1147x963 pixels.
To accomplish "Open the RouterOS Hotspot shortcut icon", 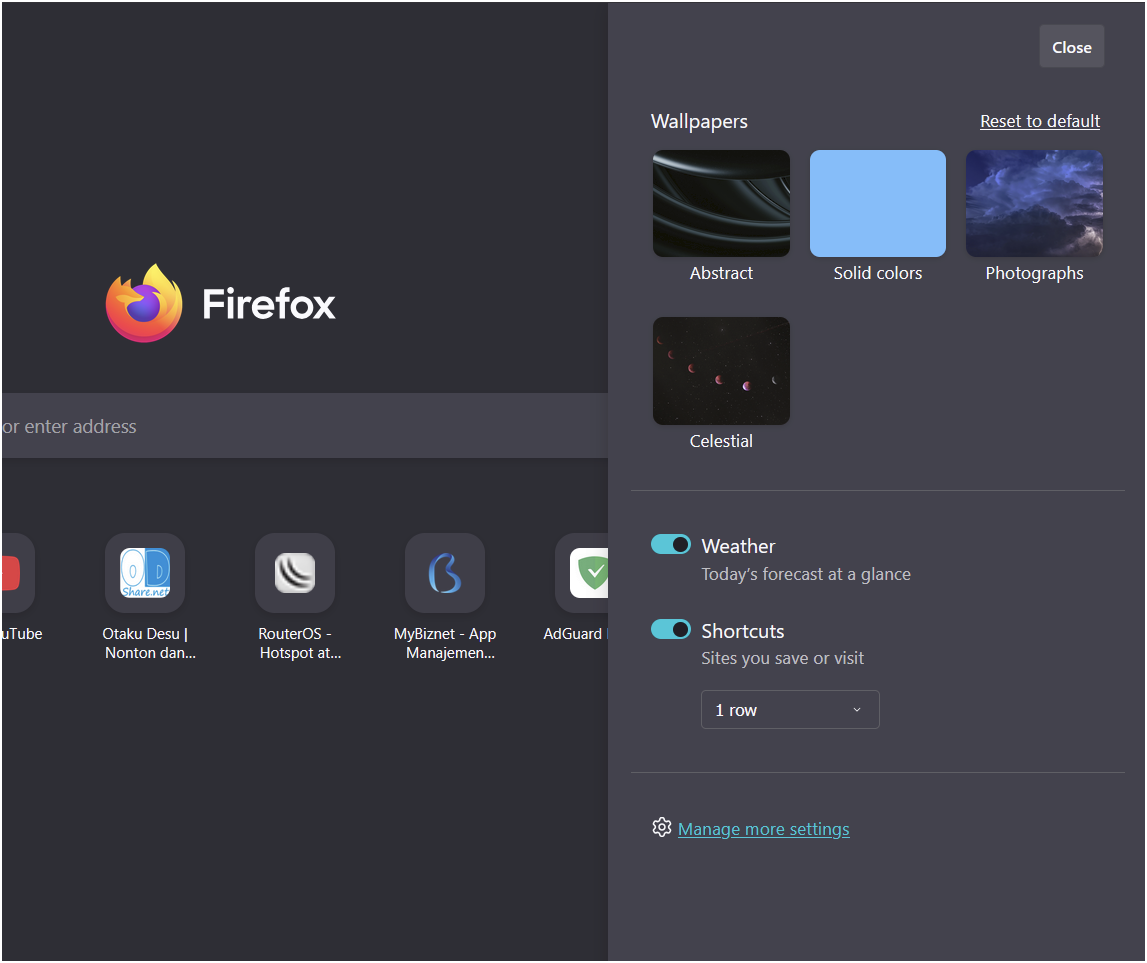I will coord(295,572).
